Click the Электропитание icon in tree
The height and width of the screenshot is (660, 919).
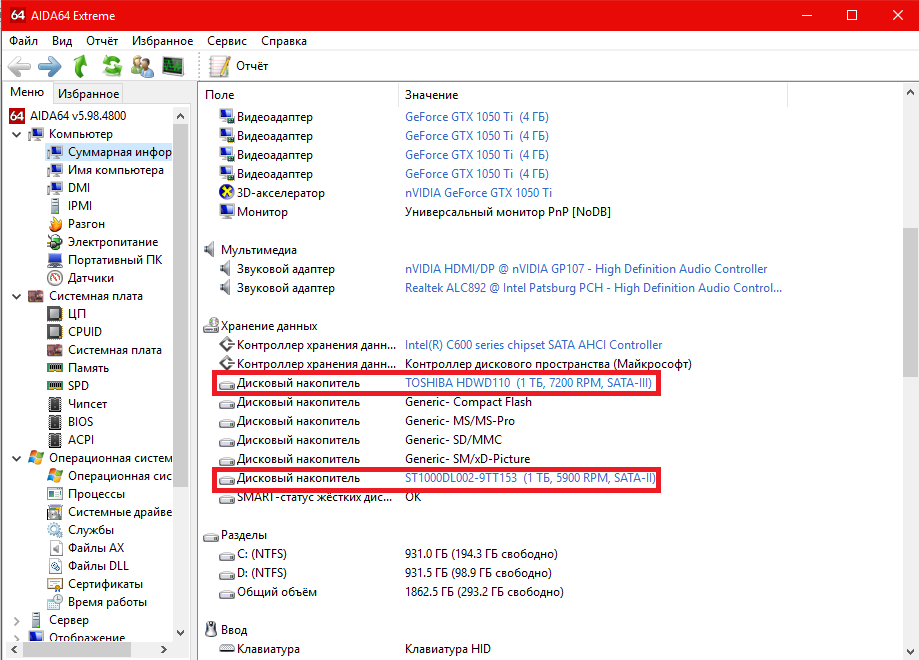[55, 242]
